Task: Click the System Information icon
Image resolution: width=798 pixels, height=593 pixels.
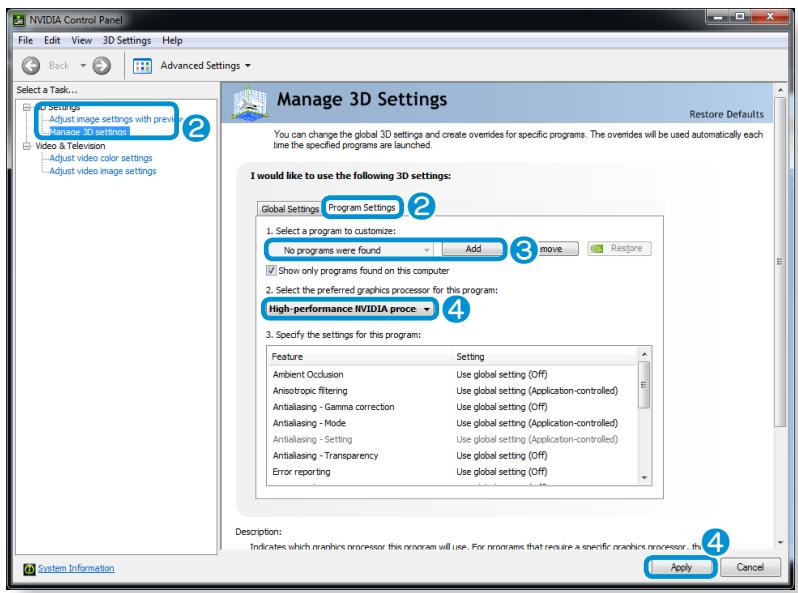Action: [29, 569]
